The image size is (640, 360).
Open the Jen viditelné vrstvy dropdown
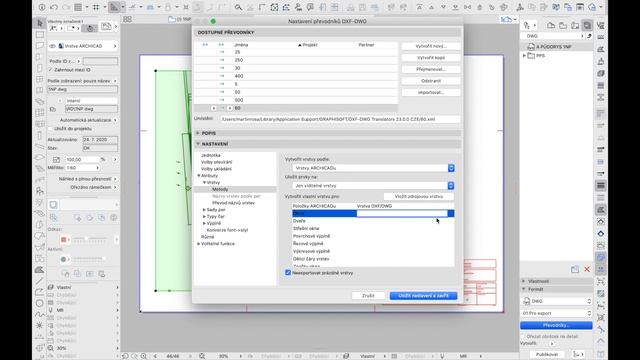(x=373, y=186)
